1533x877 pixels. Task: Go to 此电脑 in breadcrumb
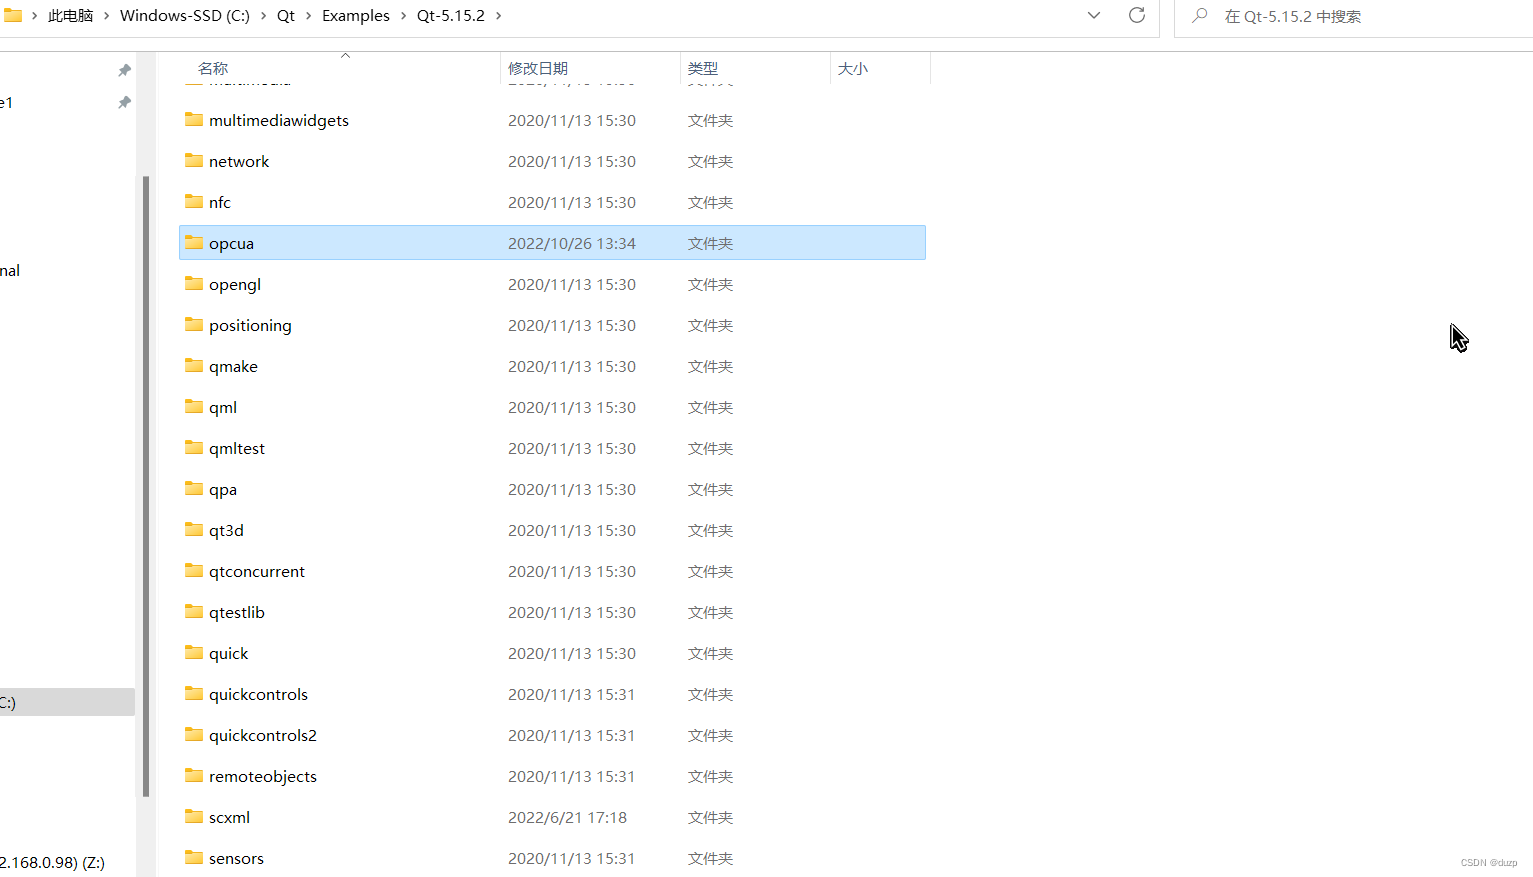click(x=71, y=16)
